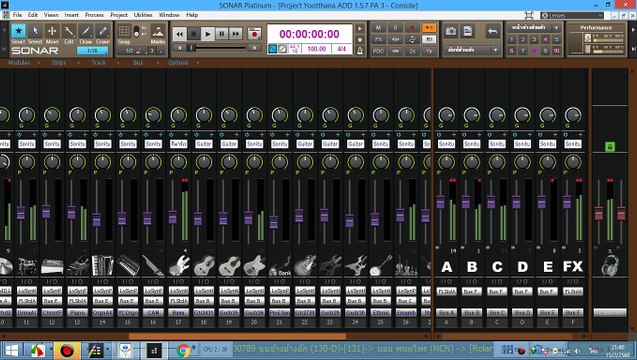Click the drum kit icon on strip 11
The width and height of the screenshot is (637, 360).
coord(27,266)
